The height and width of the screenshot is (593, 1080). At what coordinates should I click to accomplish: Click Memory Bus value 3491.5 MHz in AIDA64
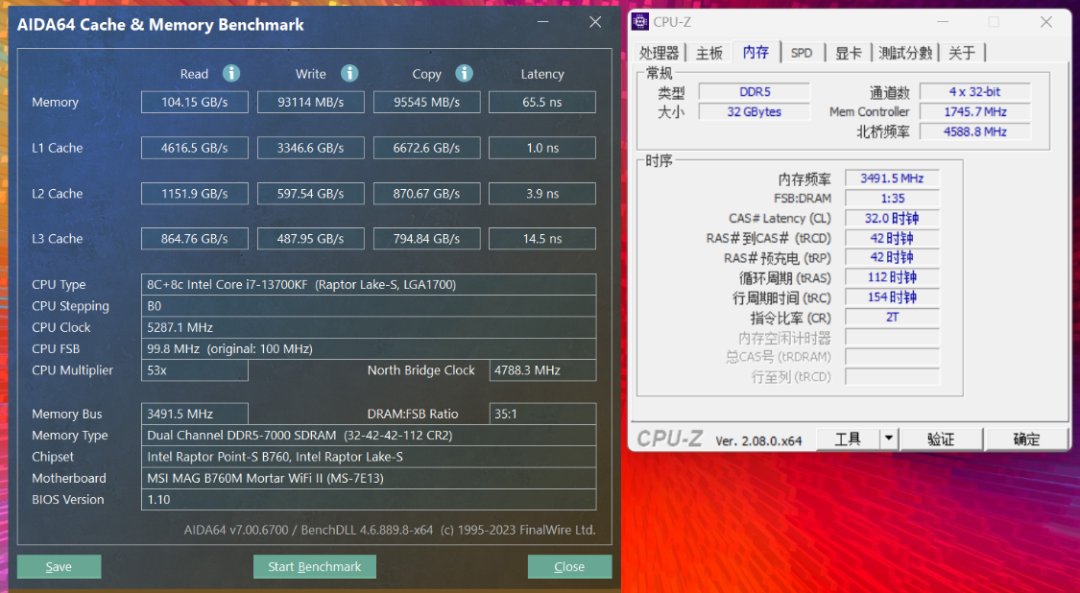click(195, 414)
